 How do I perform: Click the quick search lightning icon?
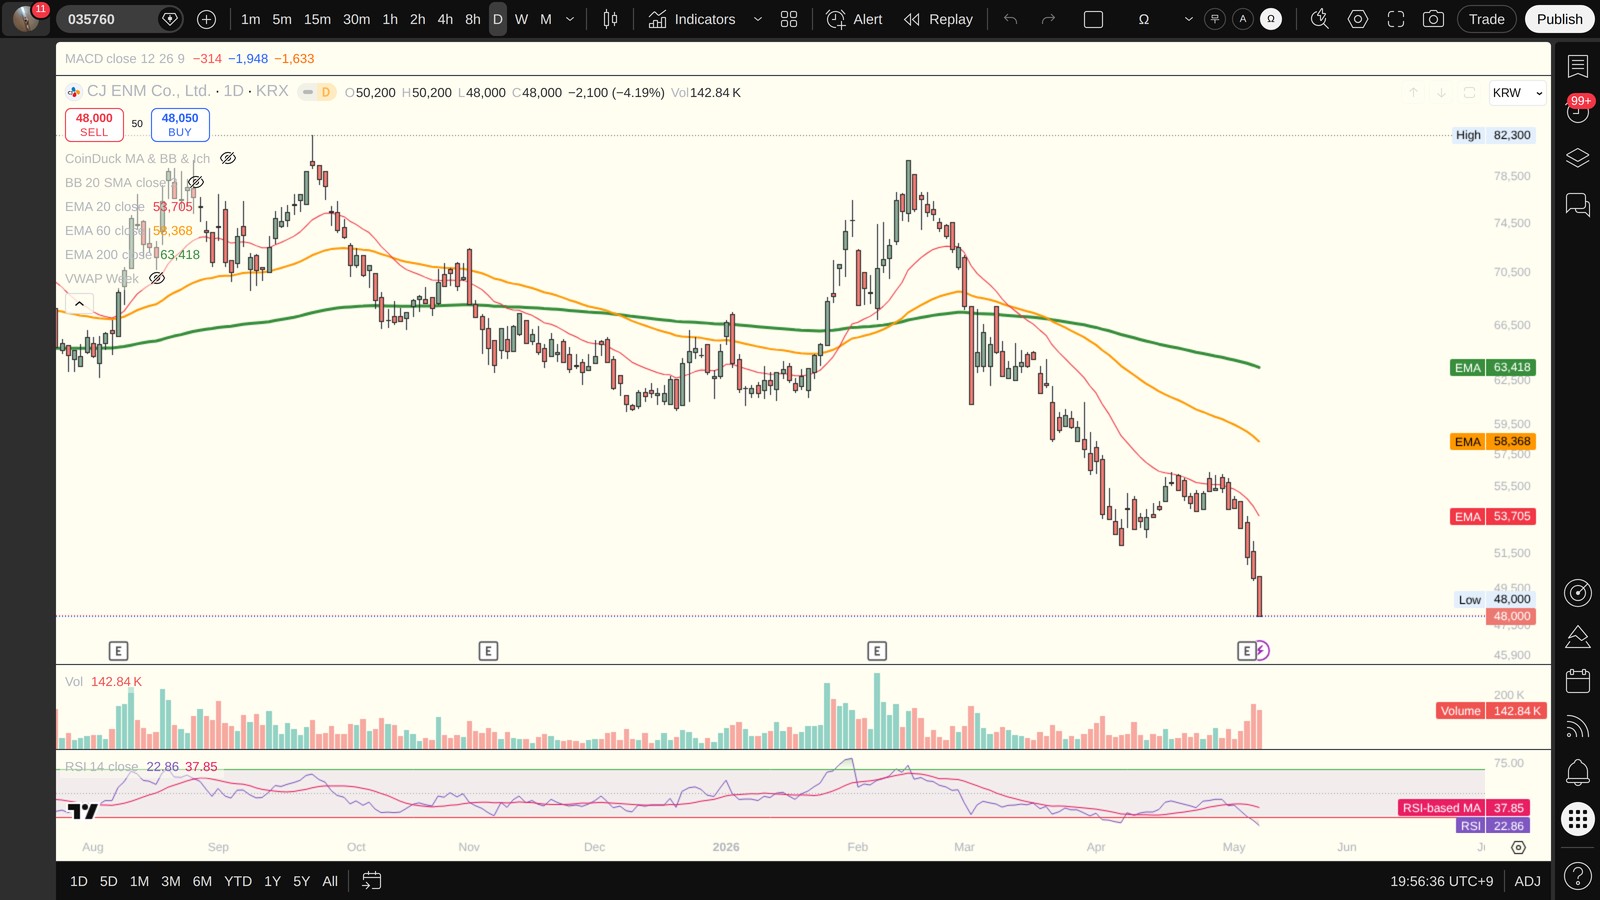pyautogui.click(x=1320, y=19)
